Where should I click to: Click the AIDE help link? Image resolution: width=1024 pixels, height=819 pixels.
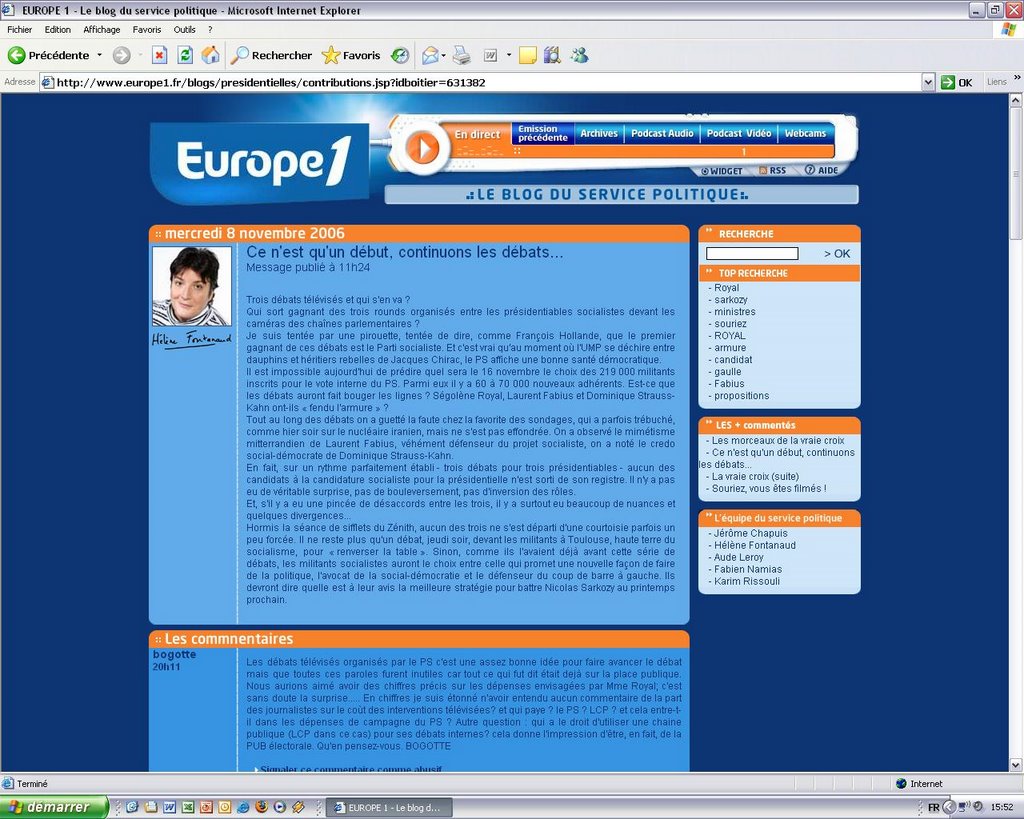click(x=821, y=170)
